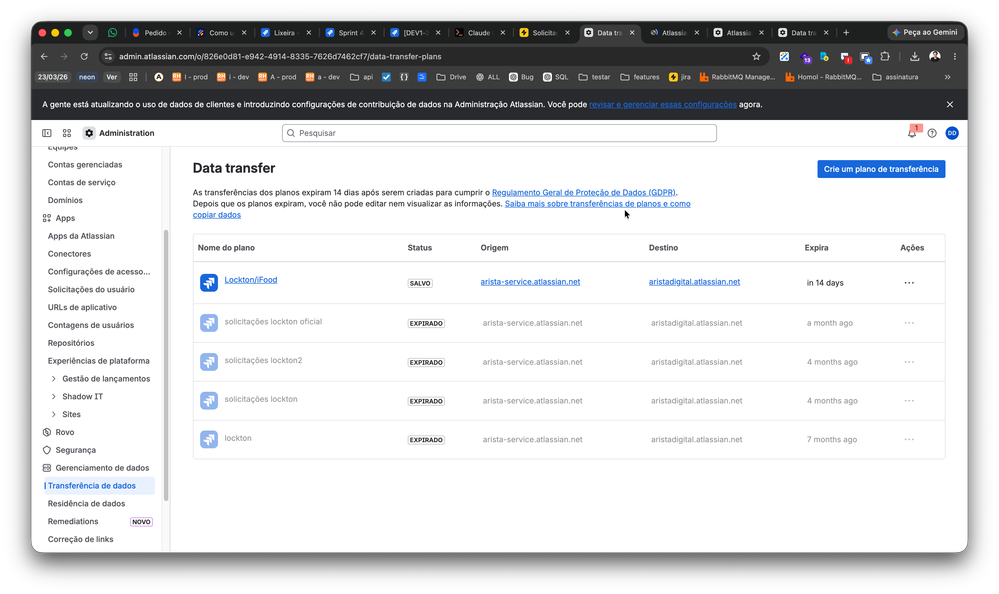Image resolution: width=999 pixels, height=594 pixels.
Task: Switch to the Solicita browser tab
Action: 543,33
